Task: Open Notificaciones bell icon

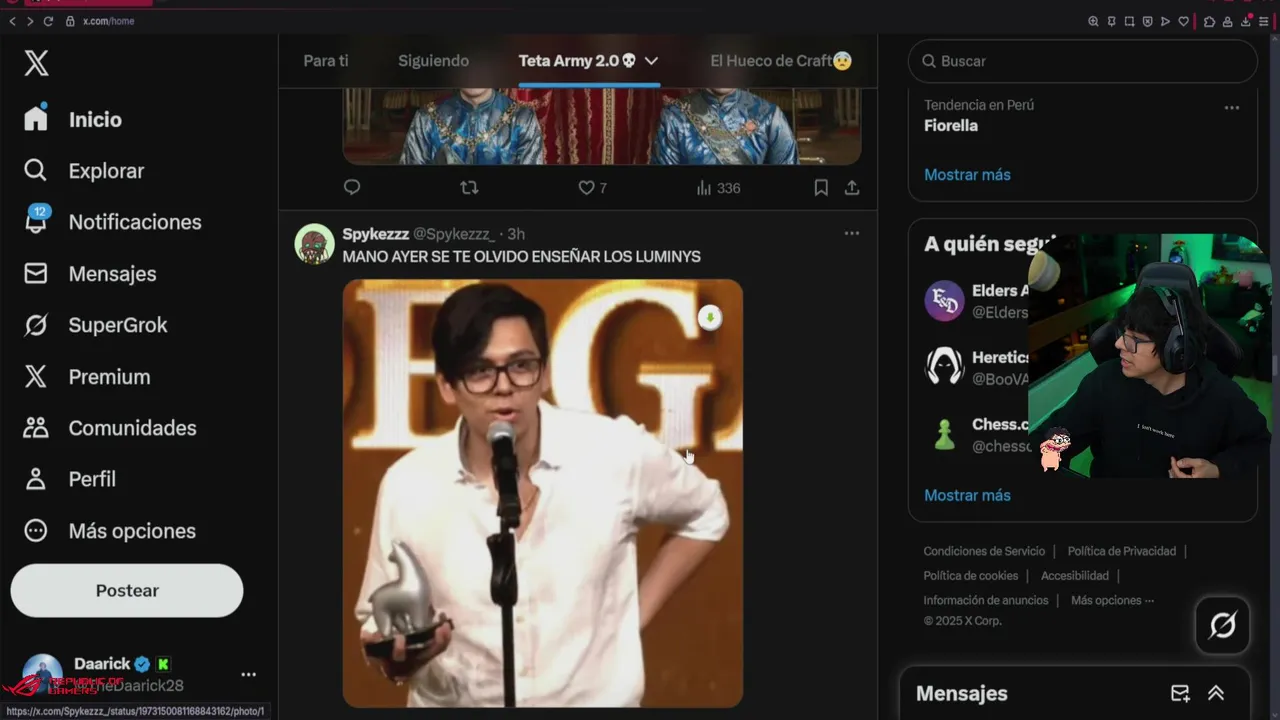Action: (36, 221)
